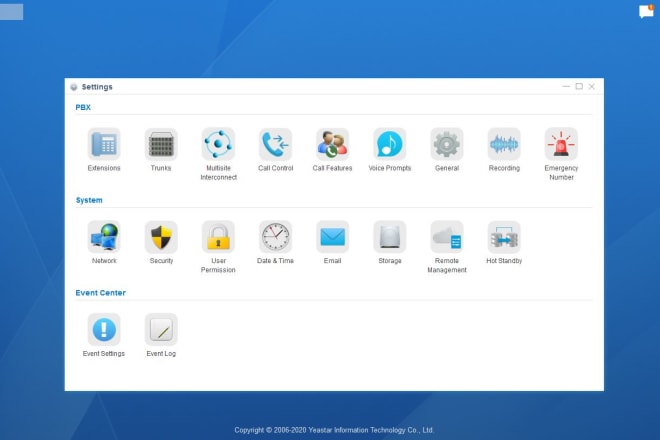Open Recording settings
660x440 pixels.
pyautogui.click(x=504, y=144)
